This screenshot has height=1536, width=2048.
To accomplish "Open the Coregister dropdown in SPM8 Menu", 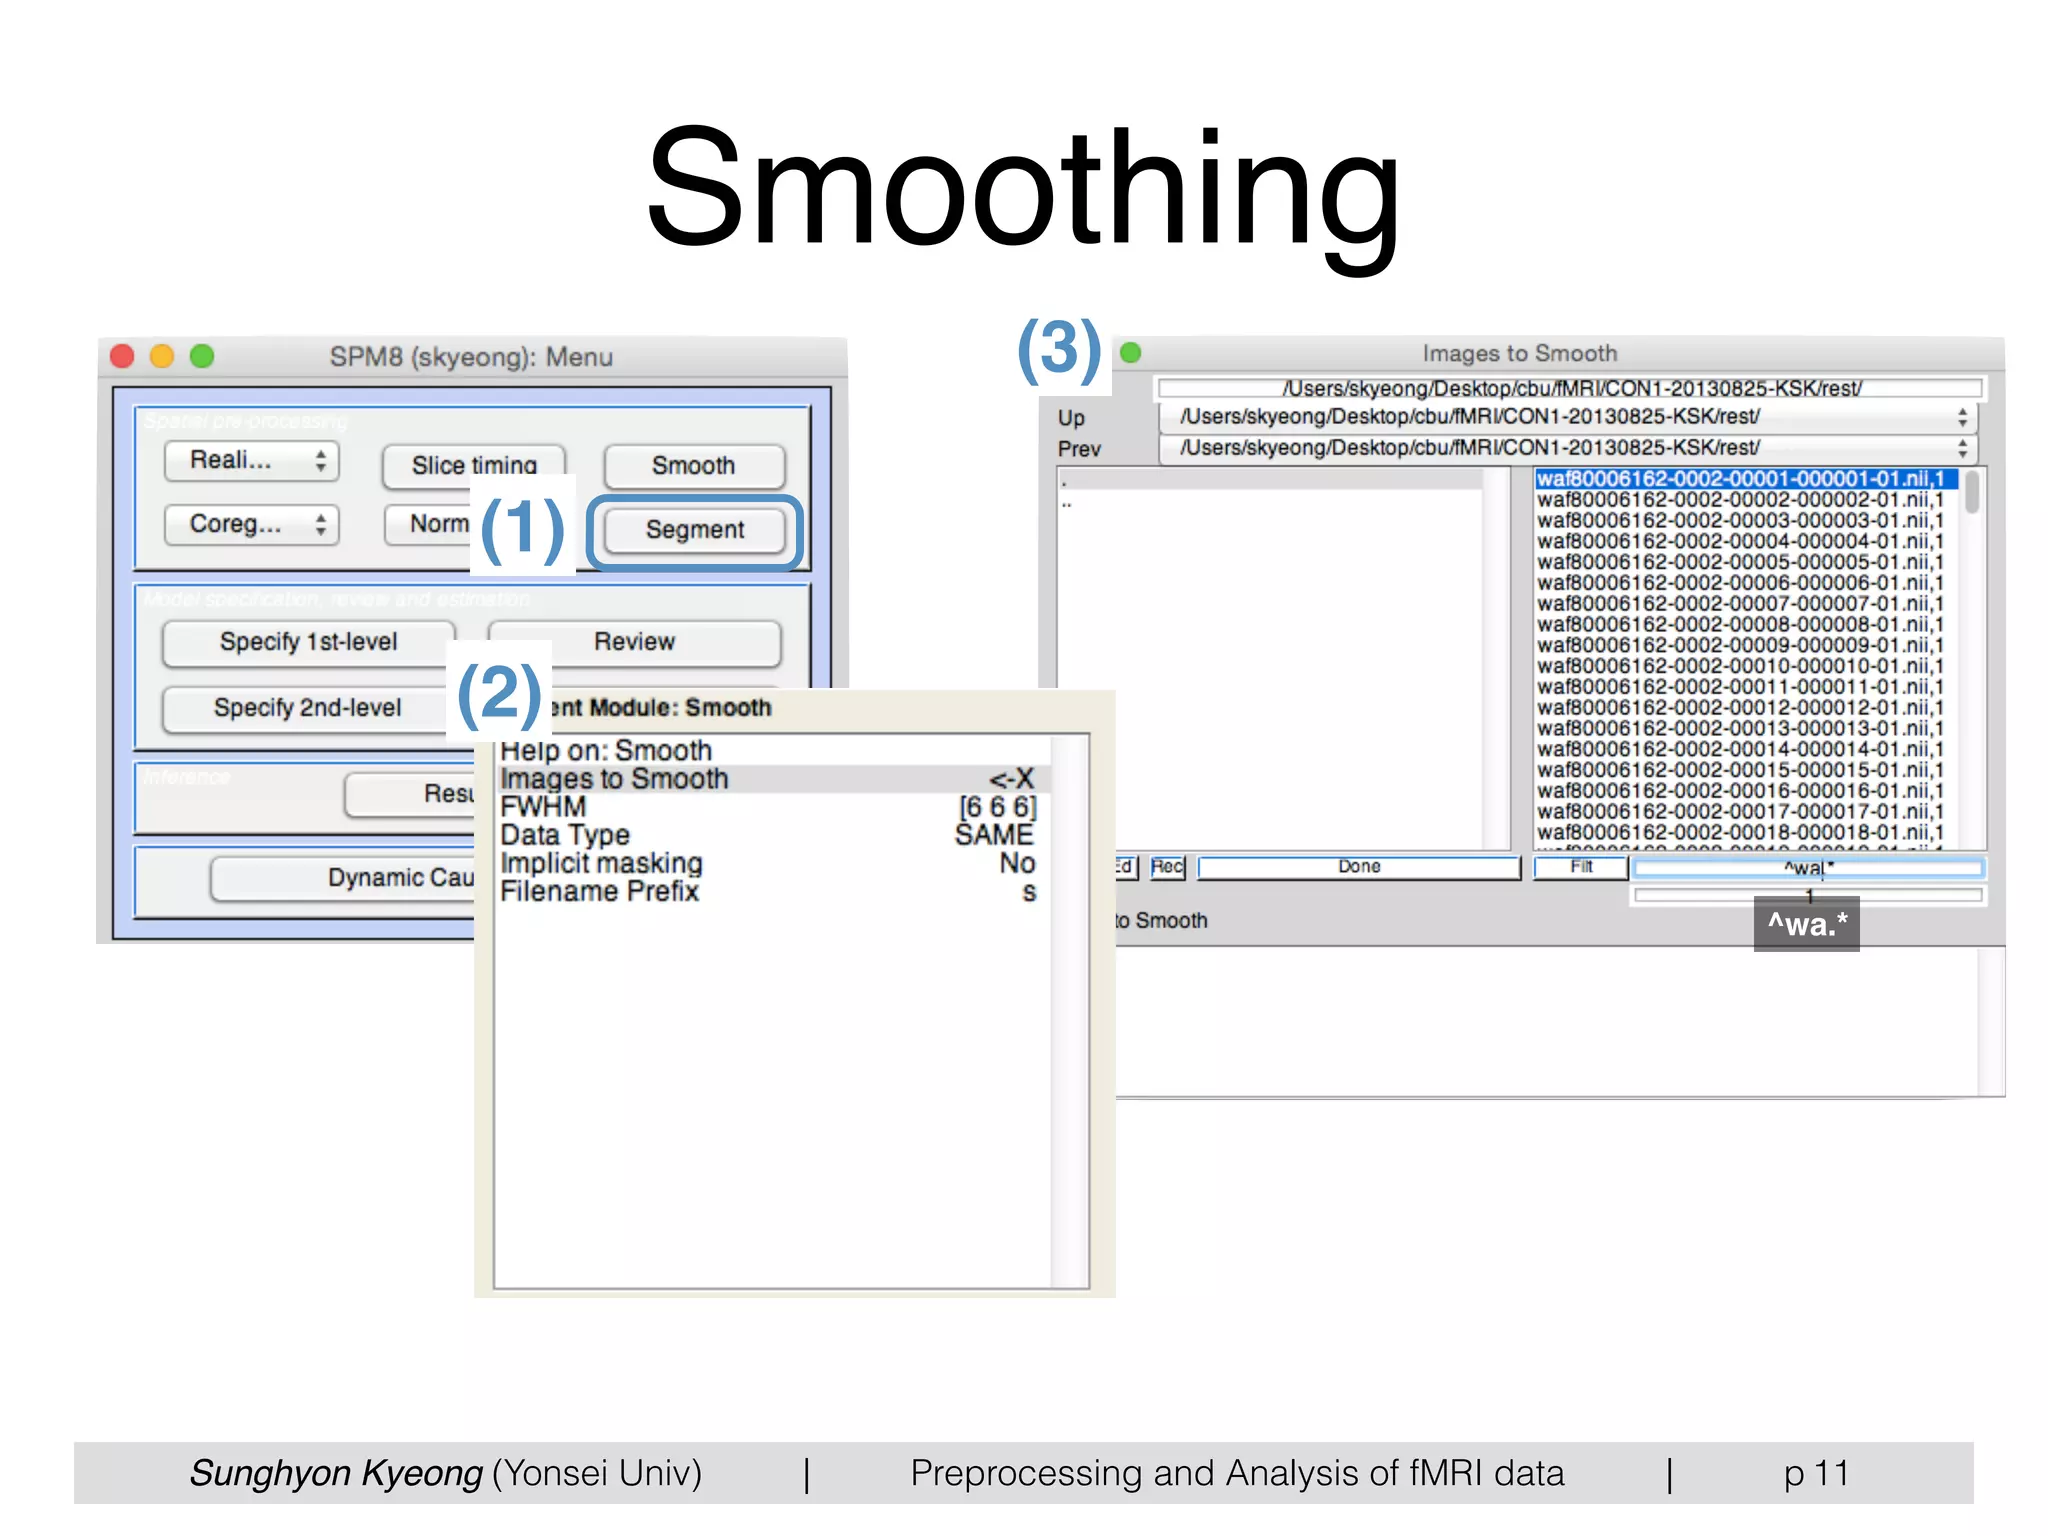I will tap(252, 524).
